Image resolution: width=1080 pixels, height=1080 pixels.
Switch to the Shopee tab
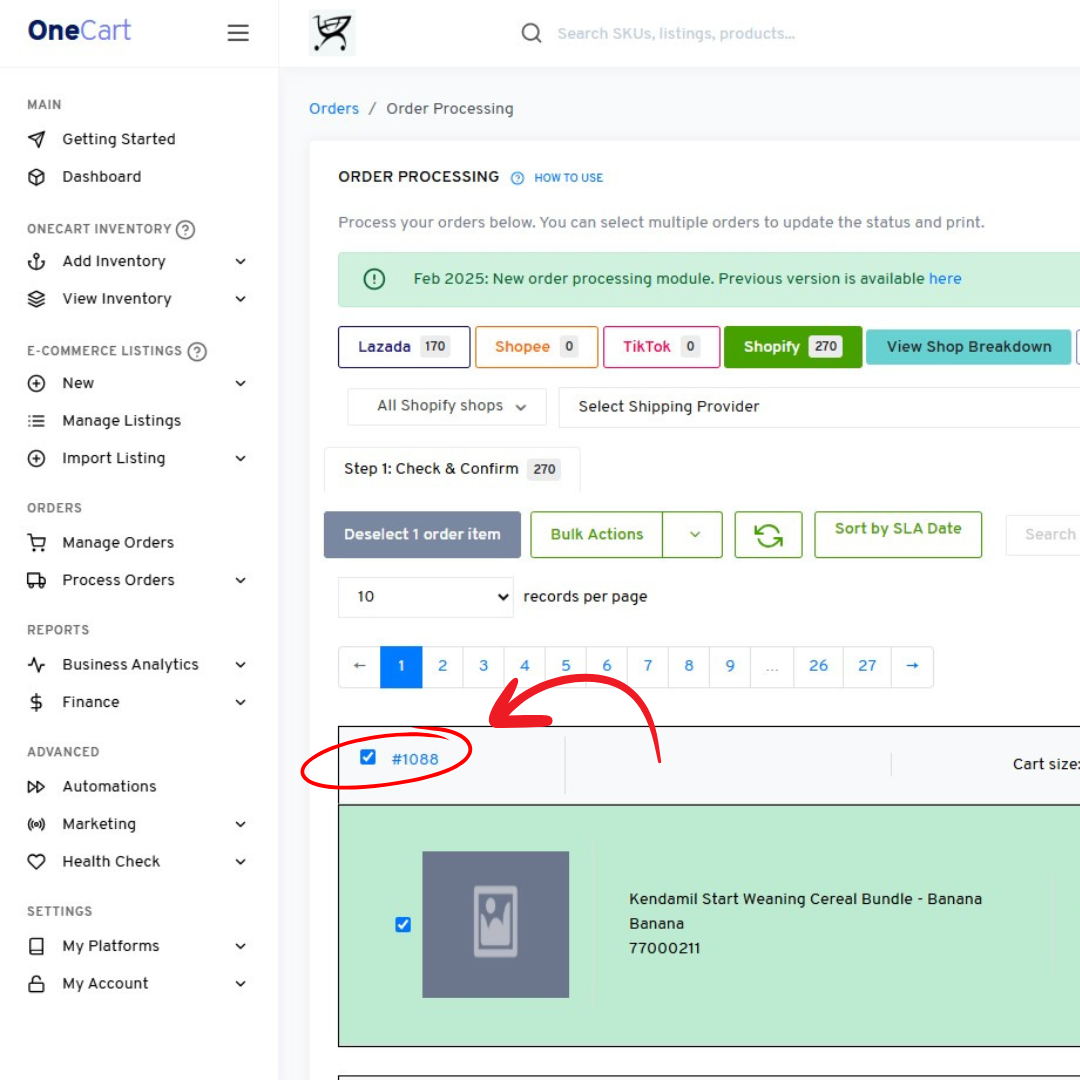[536, 347]
